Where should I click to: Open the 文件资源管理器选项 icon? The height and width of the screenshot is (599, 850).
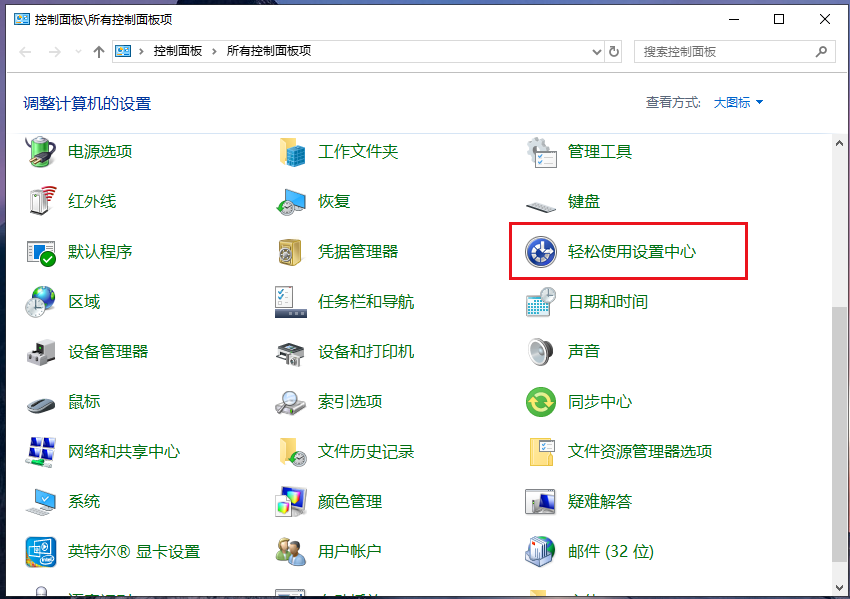[x=542, y=452]
